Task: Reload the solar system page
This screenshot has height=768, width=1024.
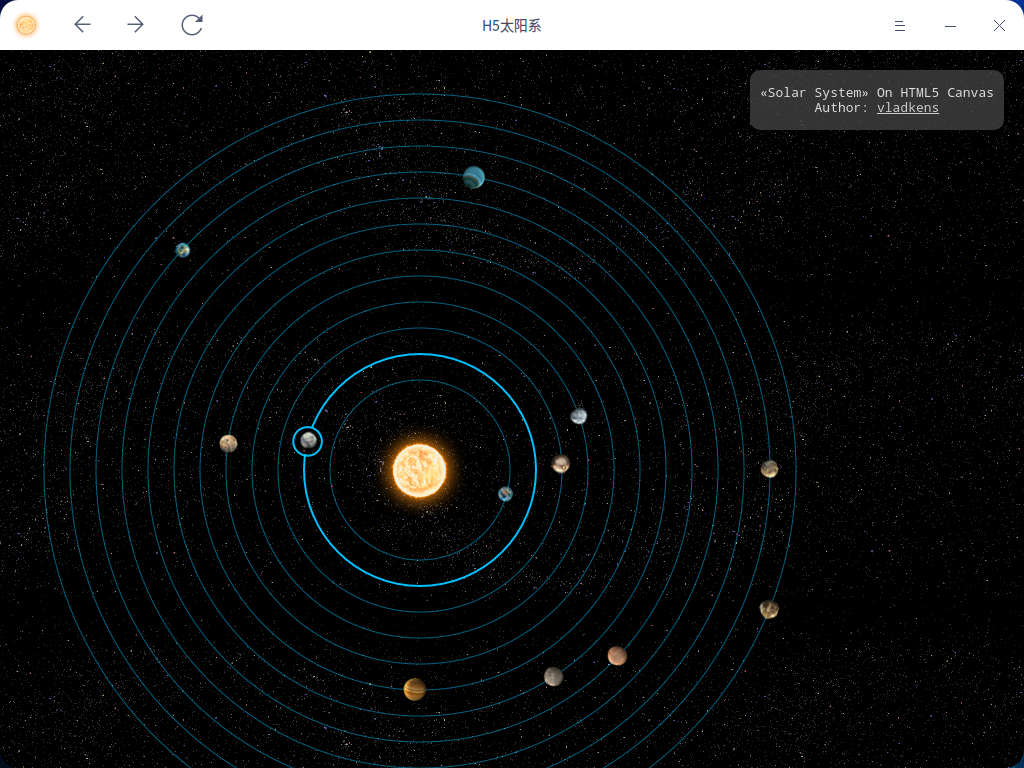Action: (x=192, y=25)
